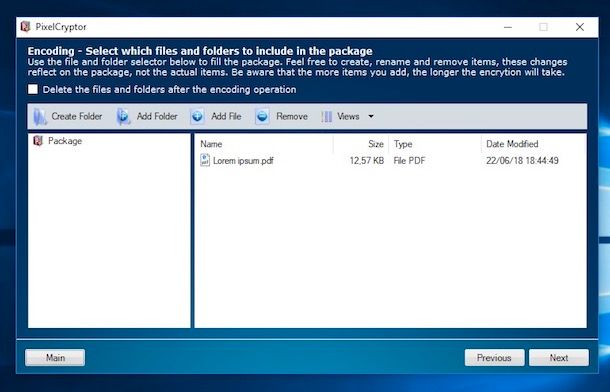Click the Remove minus icon
610x392 pixels.
click(262, 116)
